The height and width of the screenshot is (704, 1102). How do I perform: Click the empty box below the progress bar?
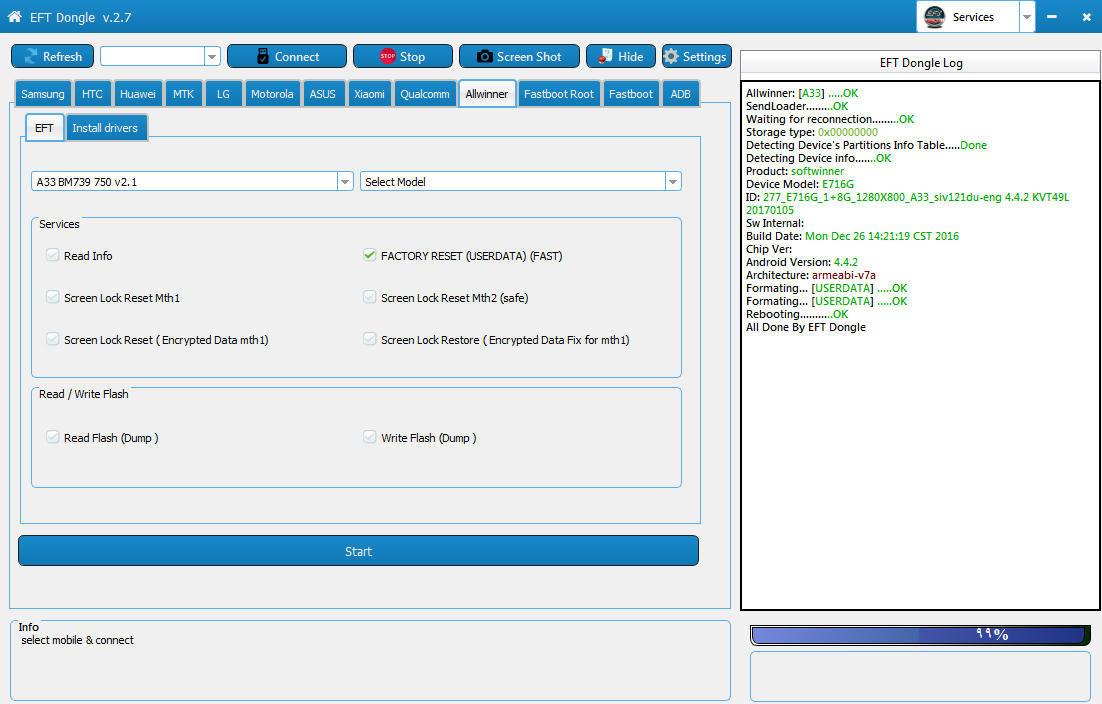920,676
